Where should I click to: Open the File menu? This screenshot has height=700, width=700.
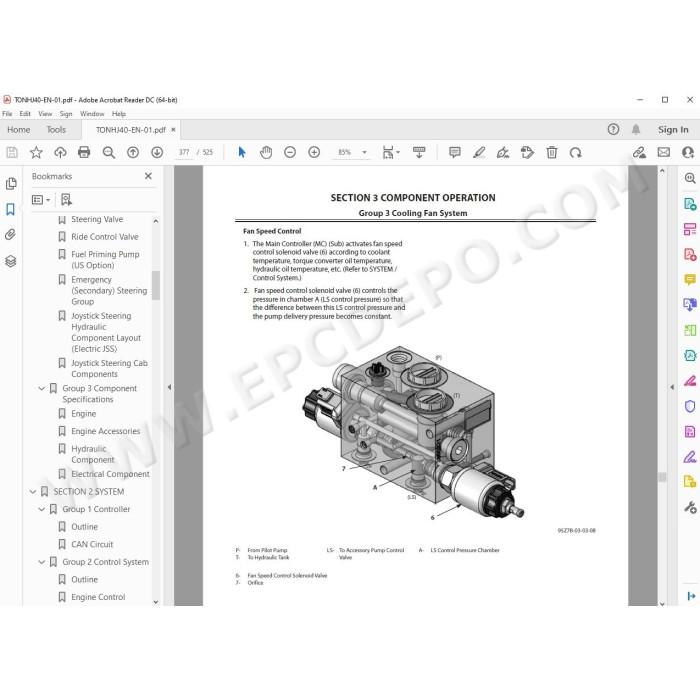click(x=7, y=114)
